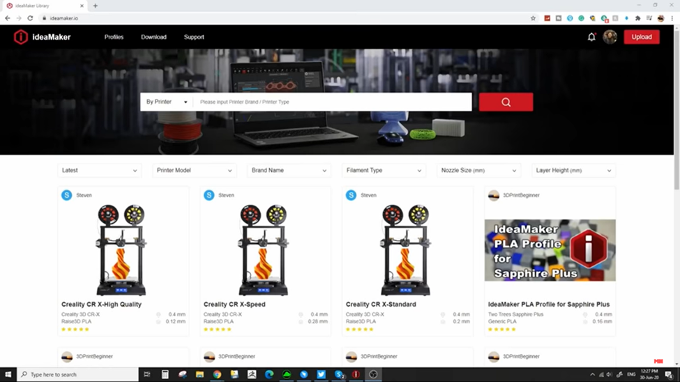This screenshot has height=382, width=680.
Task: Open Creality CR X-Speed profile title
Action: pos(235,304)
